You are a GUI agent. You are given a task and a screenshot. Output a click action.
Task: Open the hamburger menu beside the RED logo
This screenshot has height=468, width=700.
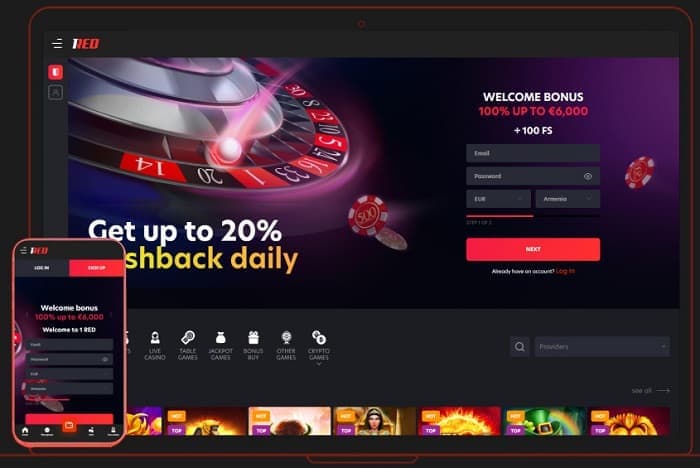click(57, 43)
